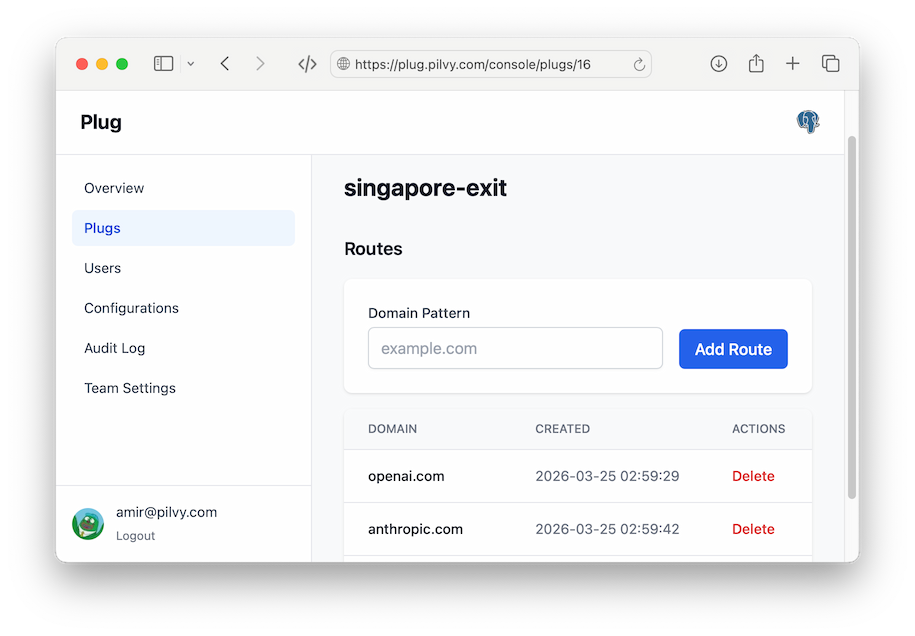Show the tab overview icon
915x636 pixels.
tap(830, 63)
